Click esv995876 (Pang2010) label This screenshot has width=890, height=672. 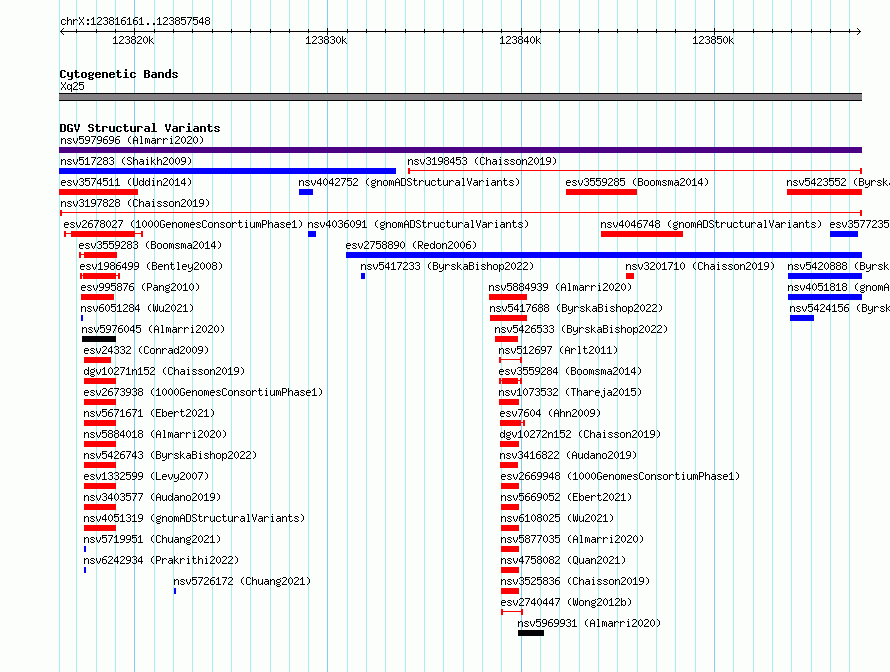coord(140,287)
